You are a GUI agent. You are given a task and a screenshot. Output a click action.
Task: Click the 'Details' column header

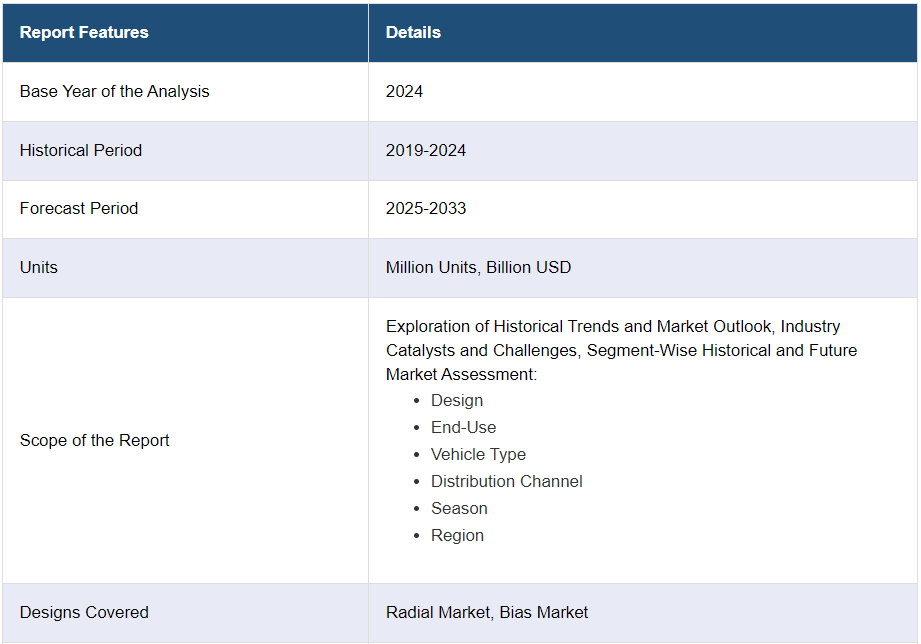[x=413, y=32]
